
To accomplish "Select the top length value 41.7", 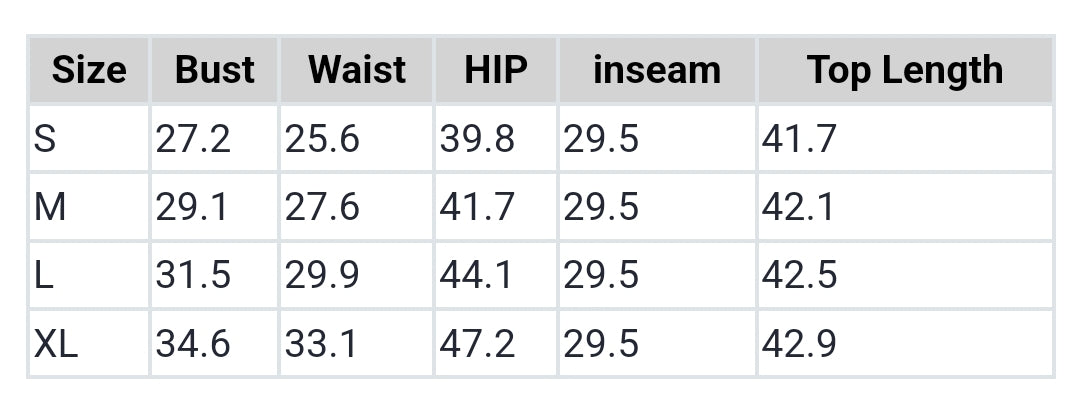I will pos(798,139).
